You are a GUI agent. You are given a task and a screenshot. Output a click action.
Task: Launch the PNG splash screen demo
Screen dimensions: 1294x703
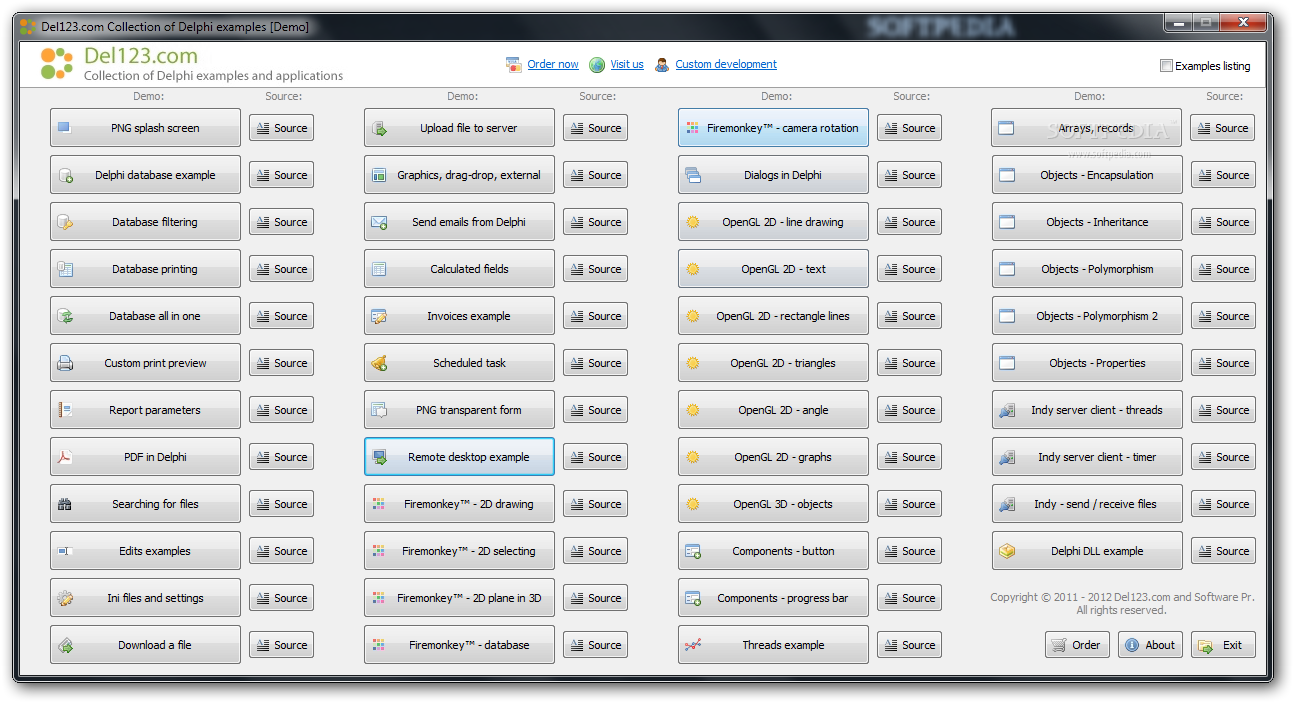pos(145,128)
